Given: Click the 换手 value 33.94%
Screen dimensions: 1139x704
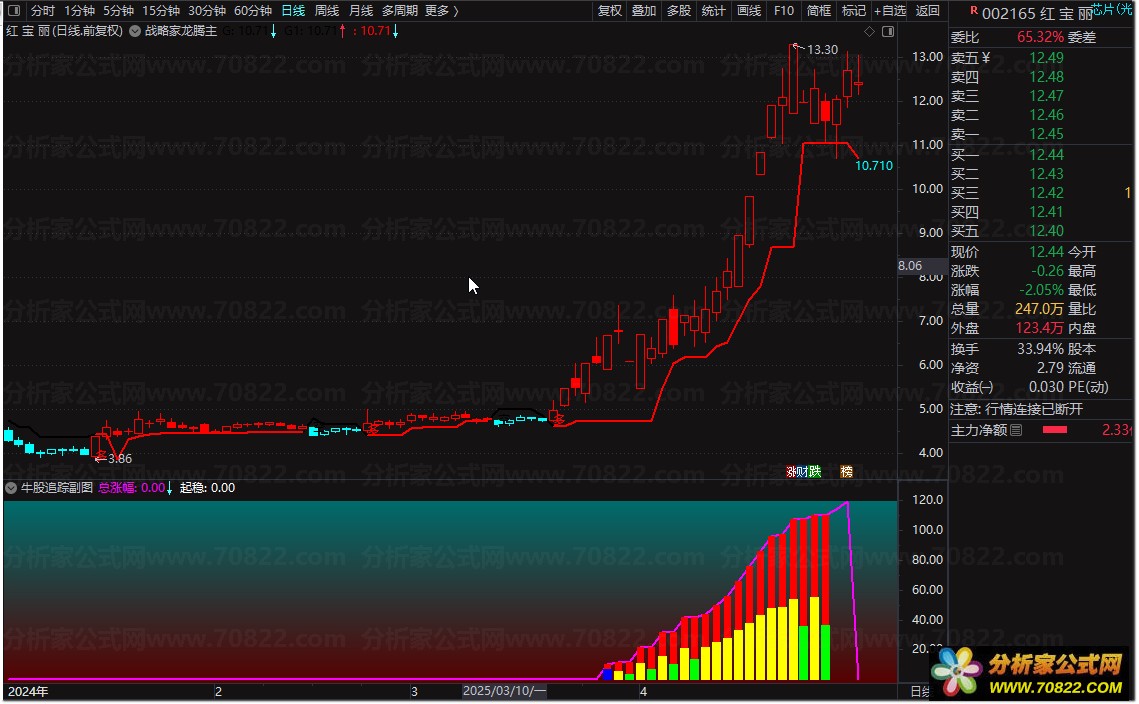Looking at the screenshot, I should coord(1040,349).
